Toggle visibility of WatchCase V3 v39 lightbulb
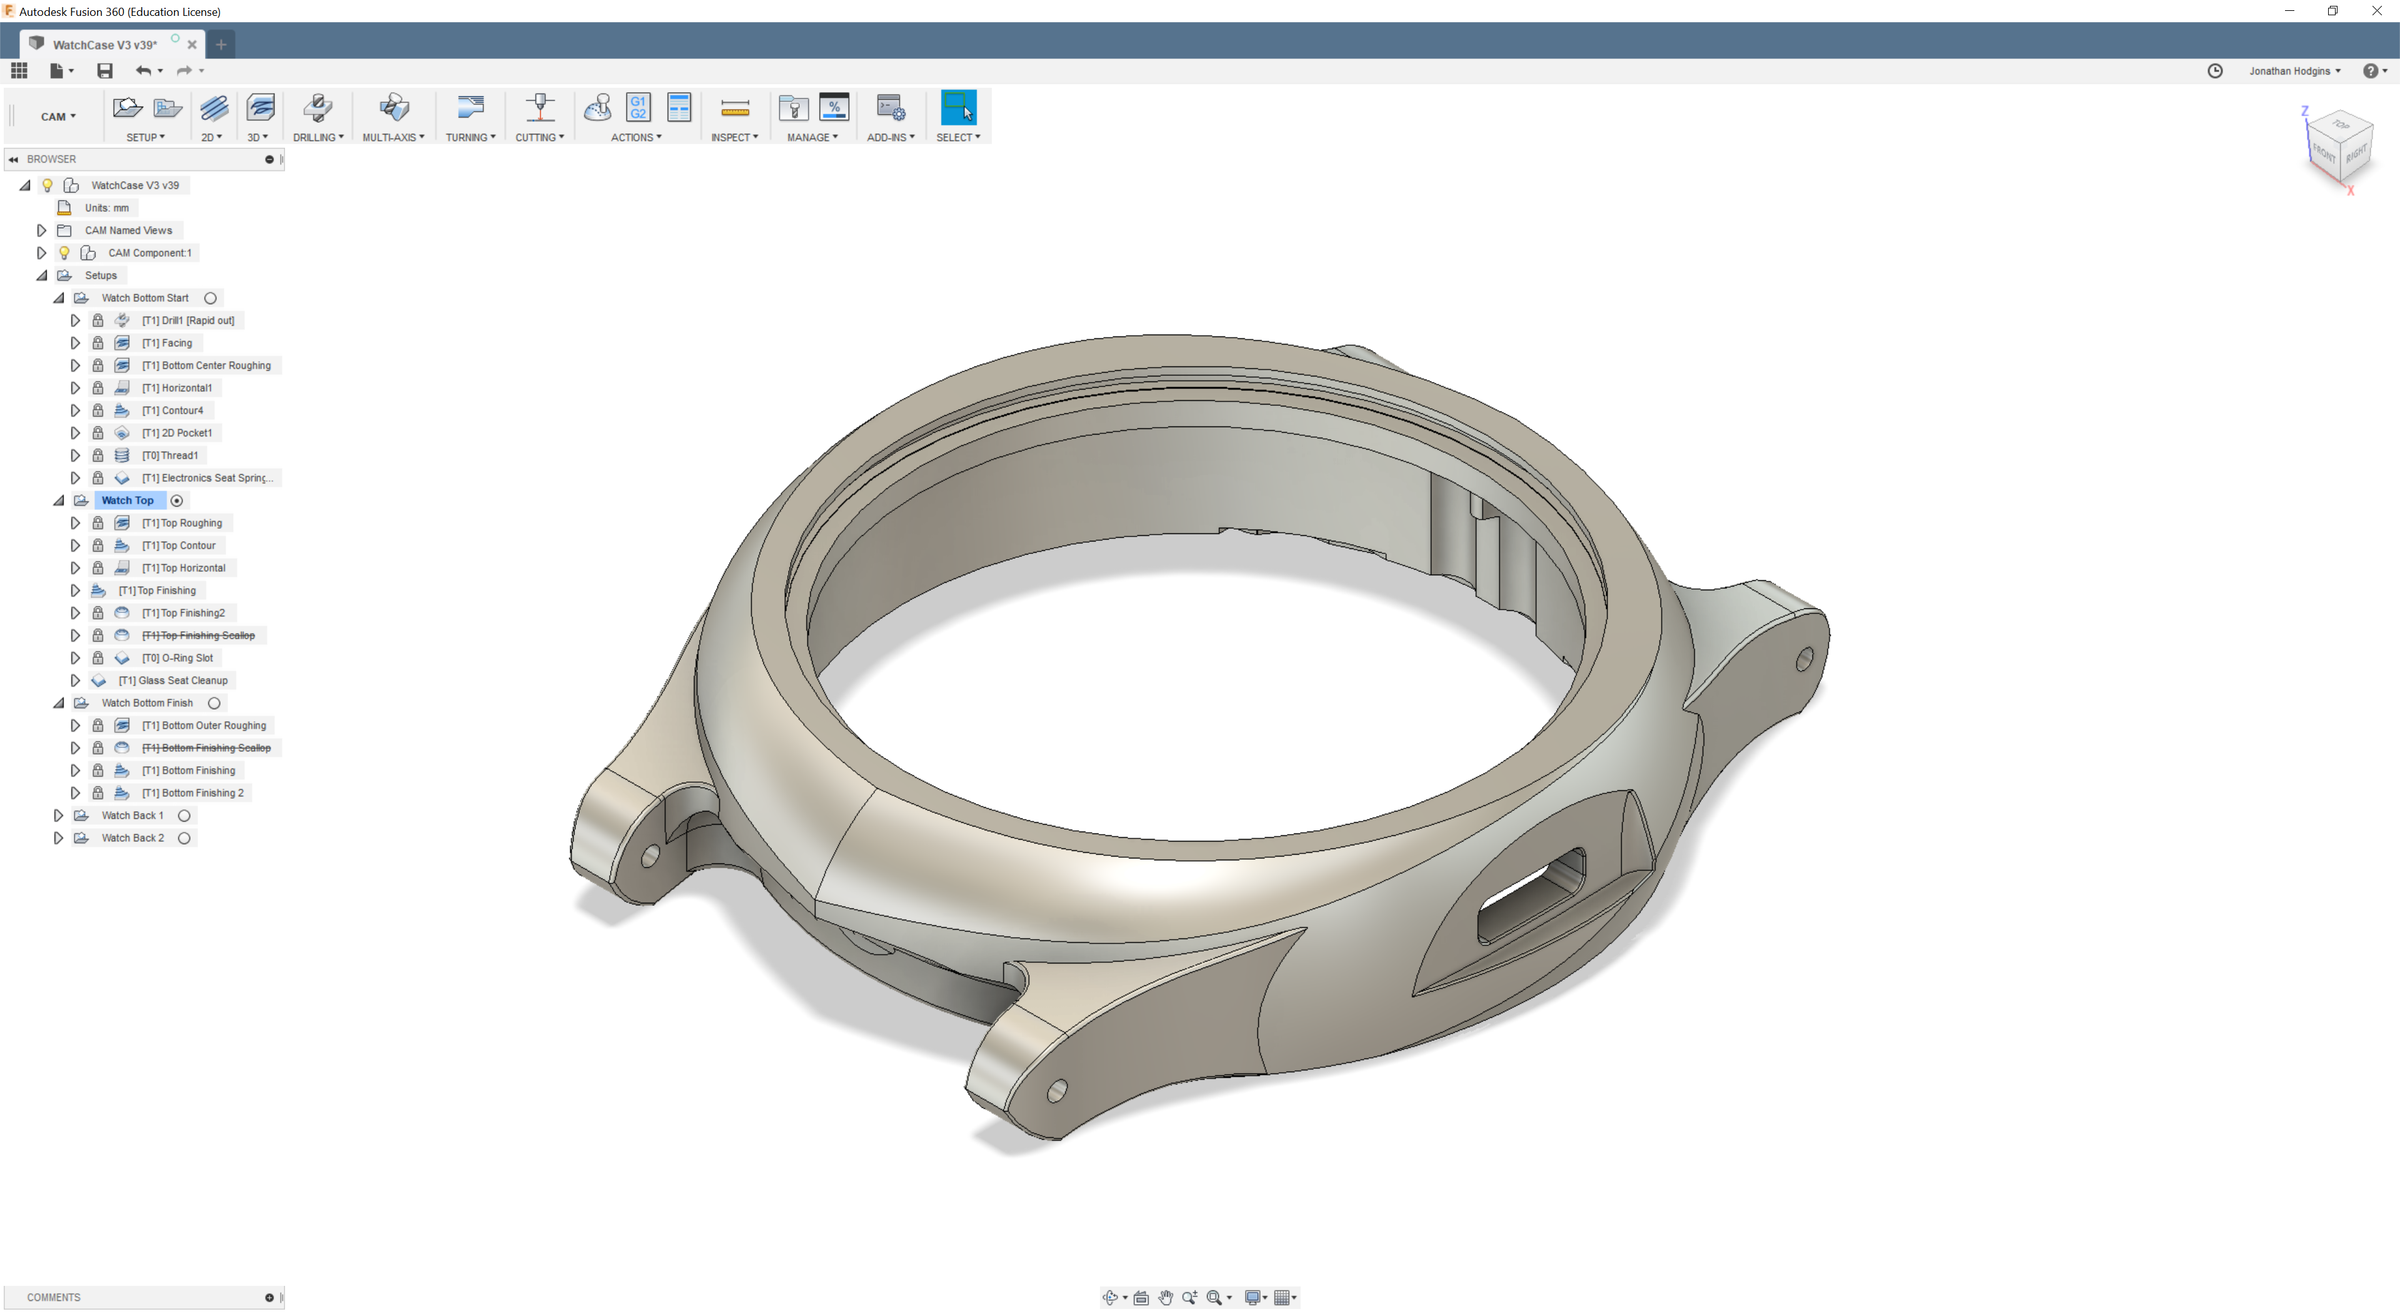Viewport: 2400px width, 1313px height. coord(47,184)
